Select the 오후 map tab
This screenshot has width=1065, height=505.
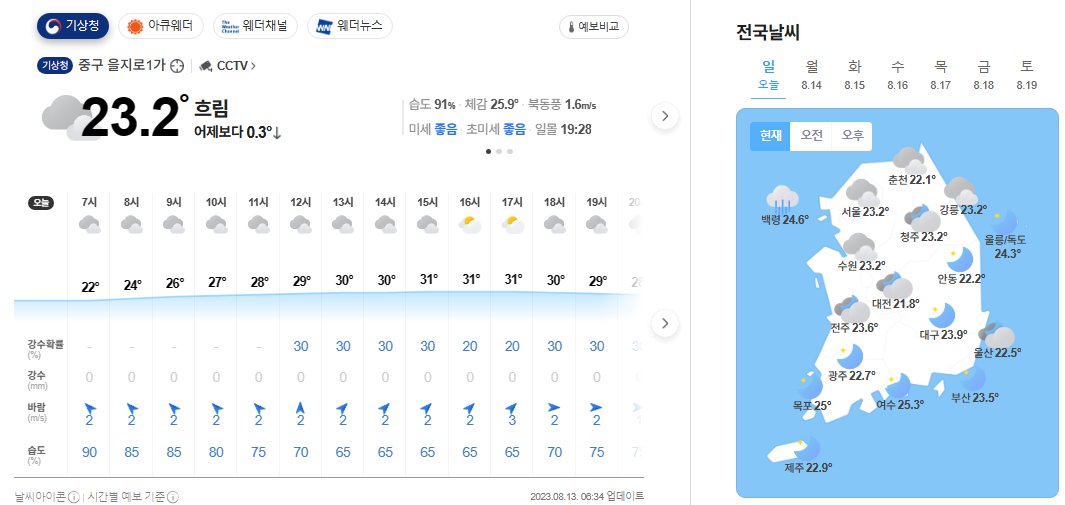(852, 136)
